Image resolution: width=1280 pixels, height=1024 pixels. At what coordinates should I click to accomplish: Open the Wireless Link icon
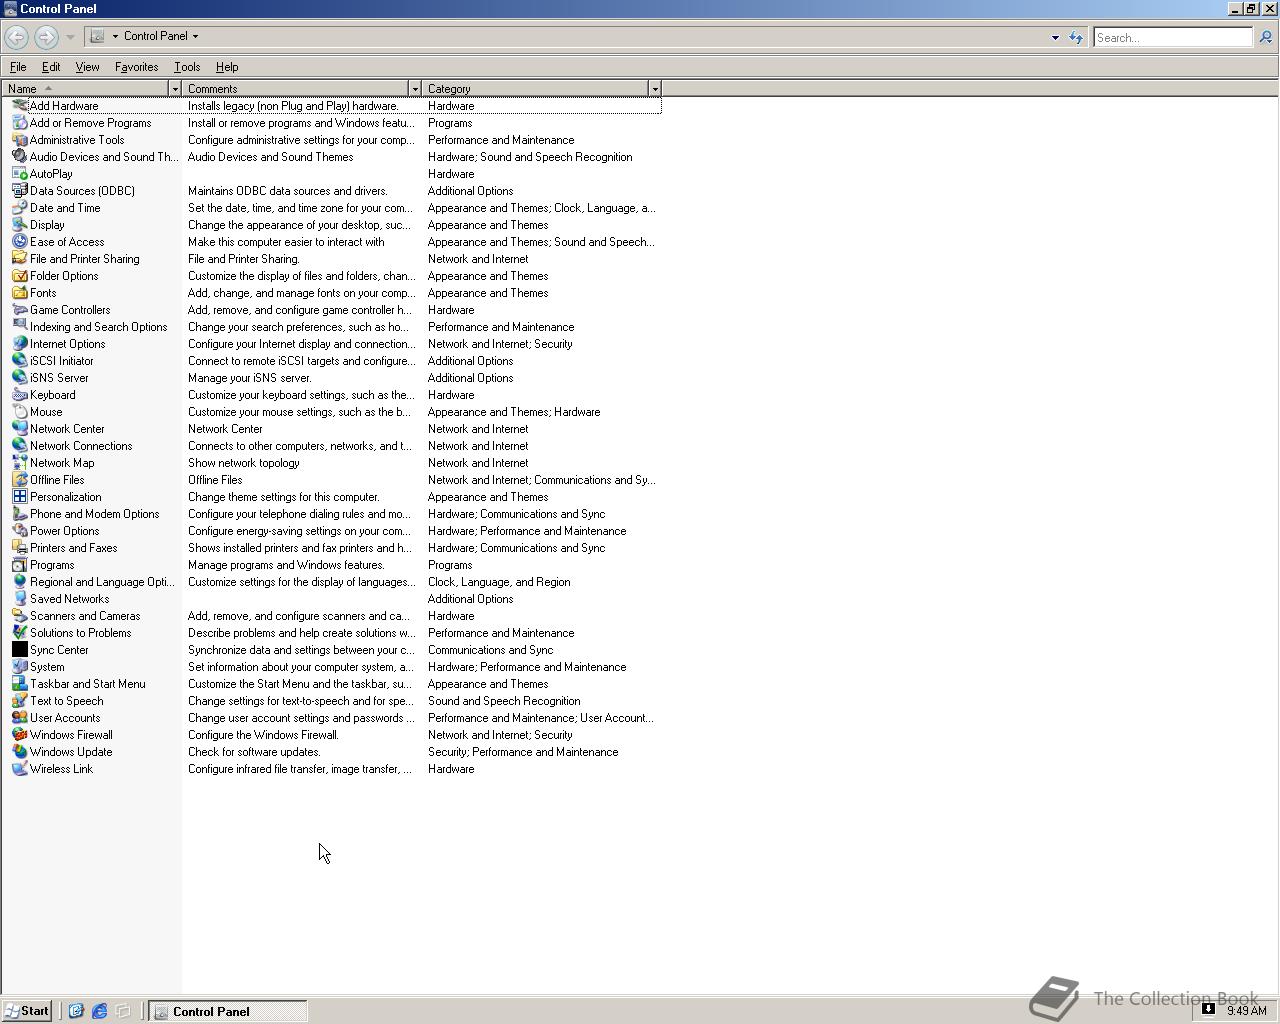[19, 769]
